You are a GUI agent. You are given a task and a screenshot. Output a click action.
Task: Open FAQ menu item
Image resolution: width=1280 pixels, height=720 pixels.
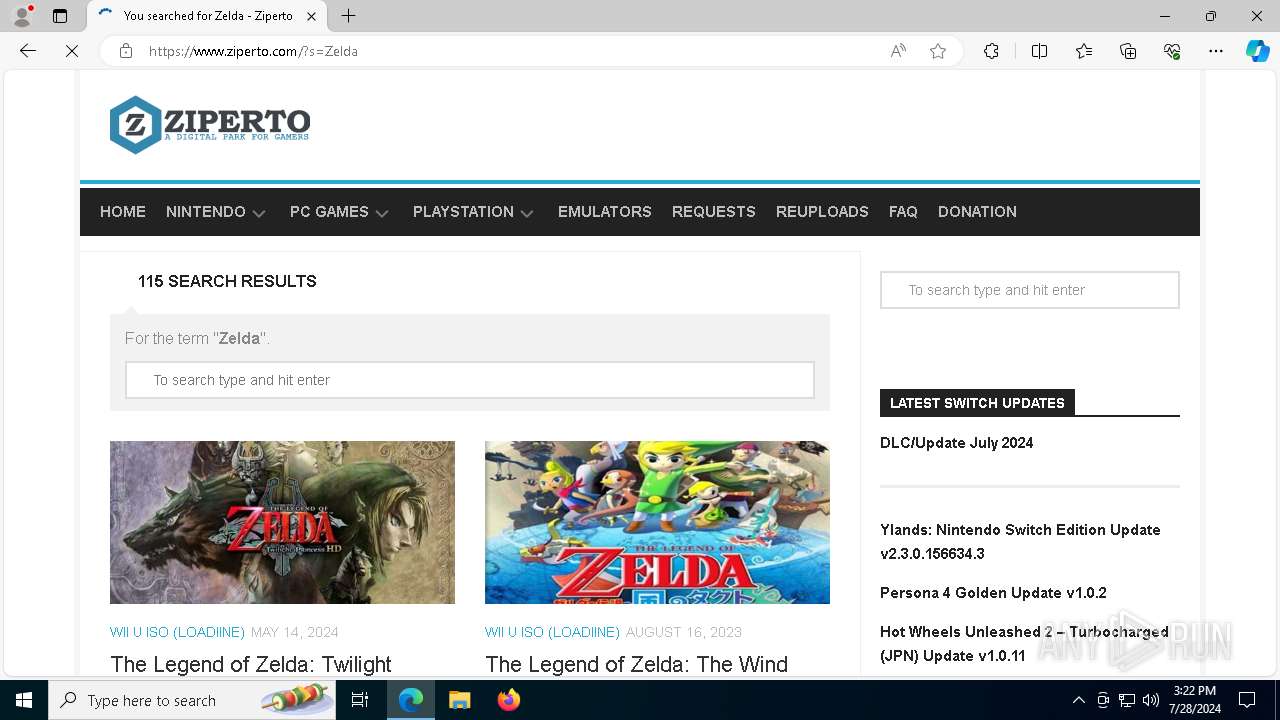coord(903,212)
